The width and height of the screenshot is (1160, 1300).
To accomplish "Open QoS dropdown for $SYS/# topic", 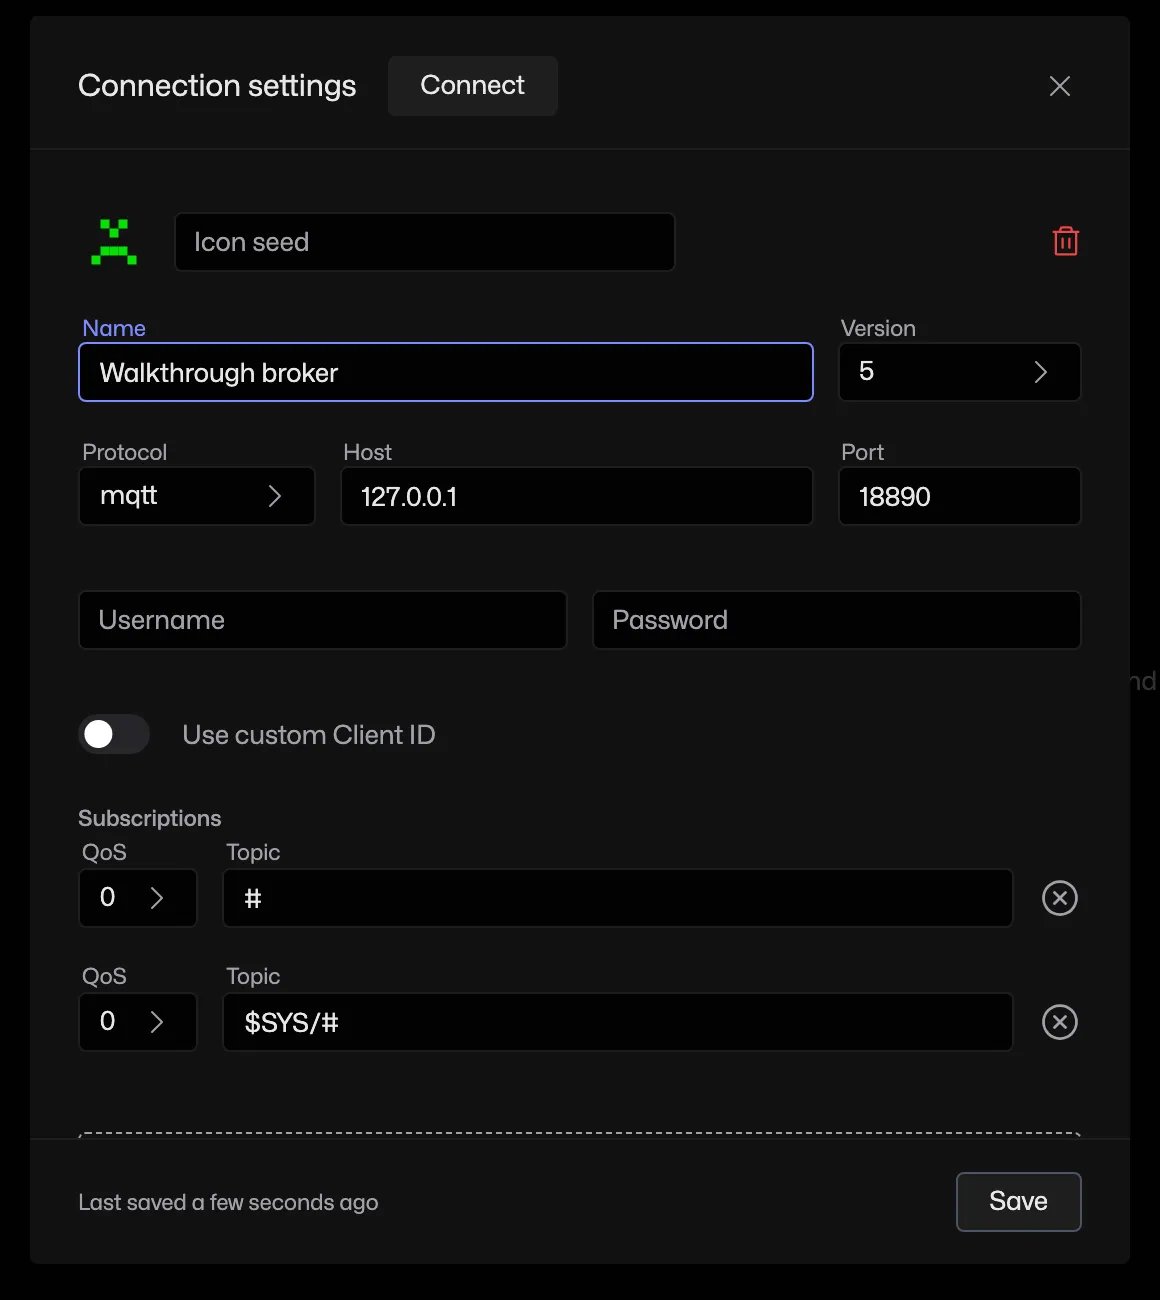I will pyautogui.click(x=138, y=1022).
